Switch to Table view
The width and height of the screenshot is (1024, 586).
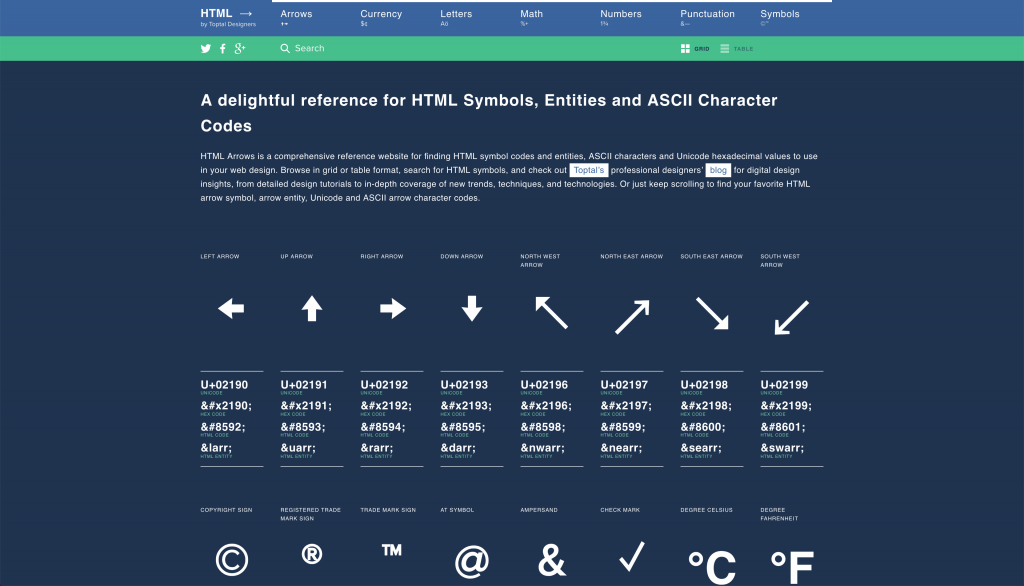point(737,49)
